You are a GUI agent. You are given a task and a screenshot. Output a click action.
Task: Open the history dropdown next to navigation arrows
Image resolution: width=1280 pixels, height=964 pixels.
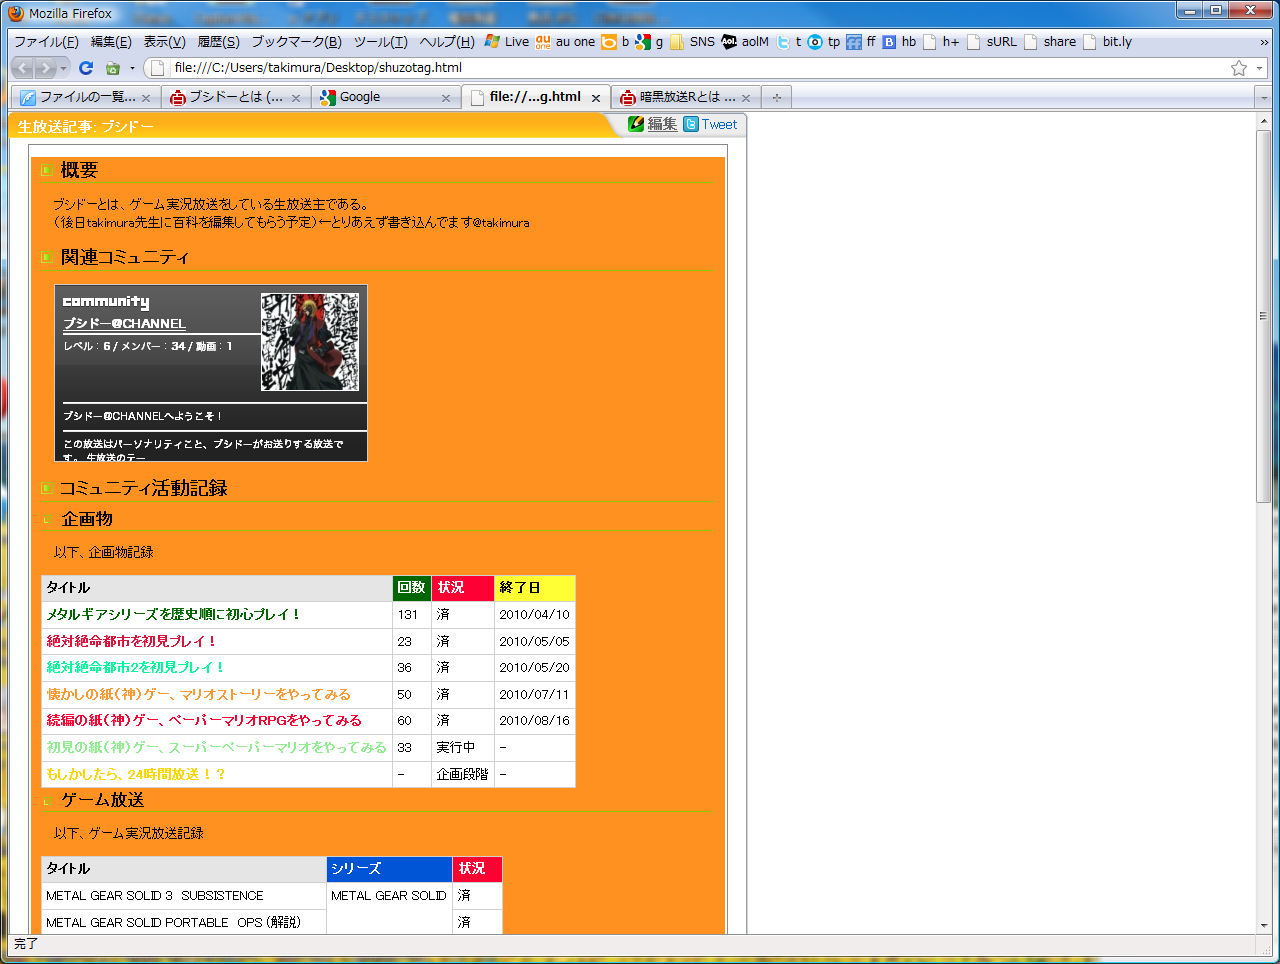(64, 68)
